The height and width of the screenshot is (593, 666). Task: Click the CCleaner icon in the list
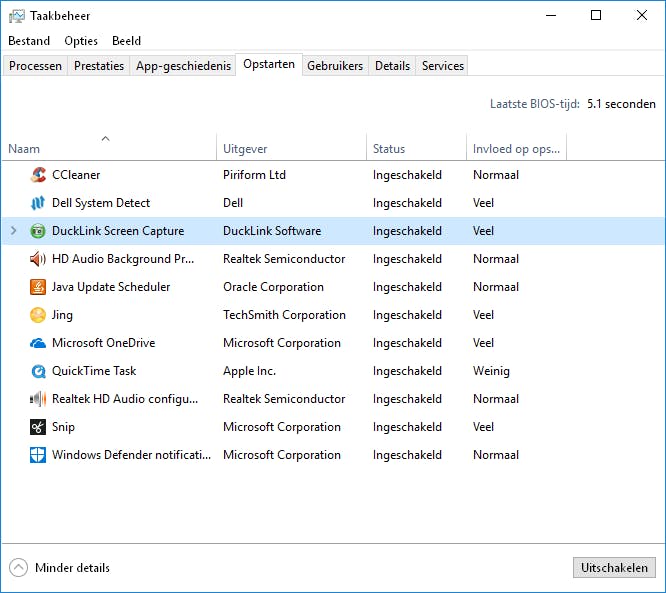click(x=38, y=175)
